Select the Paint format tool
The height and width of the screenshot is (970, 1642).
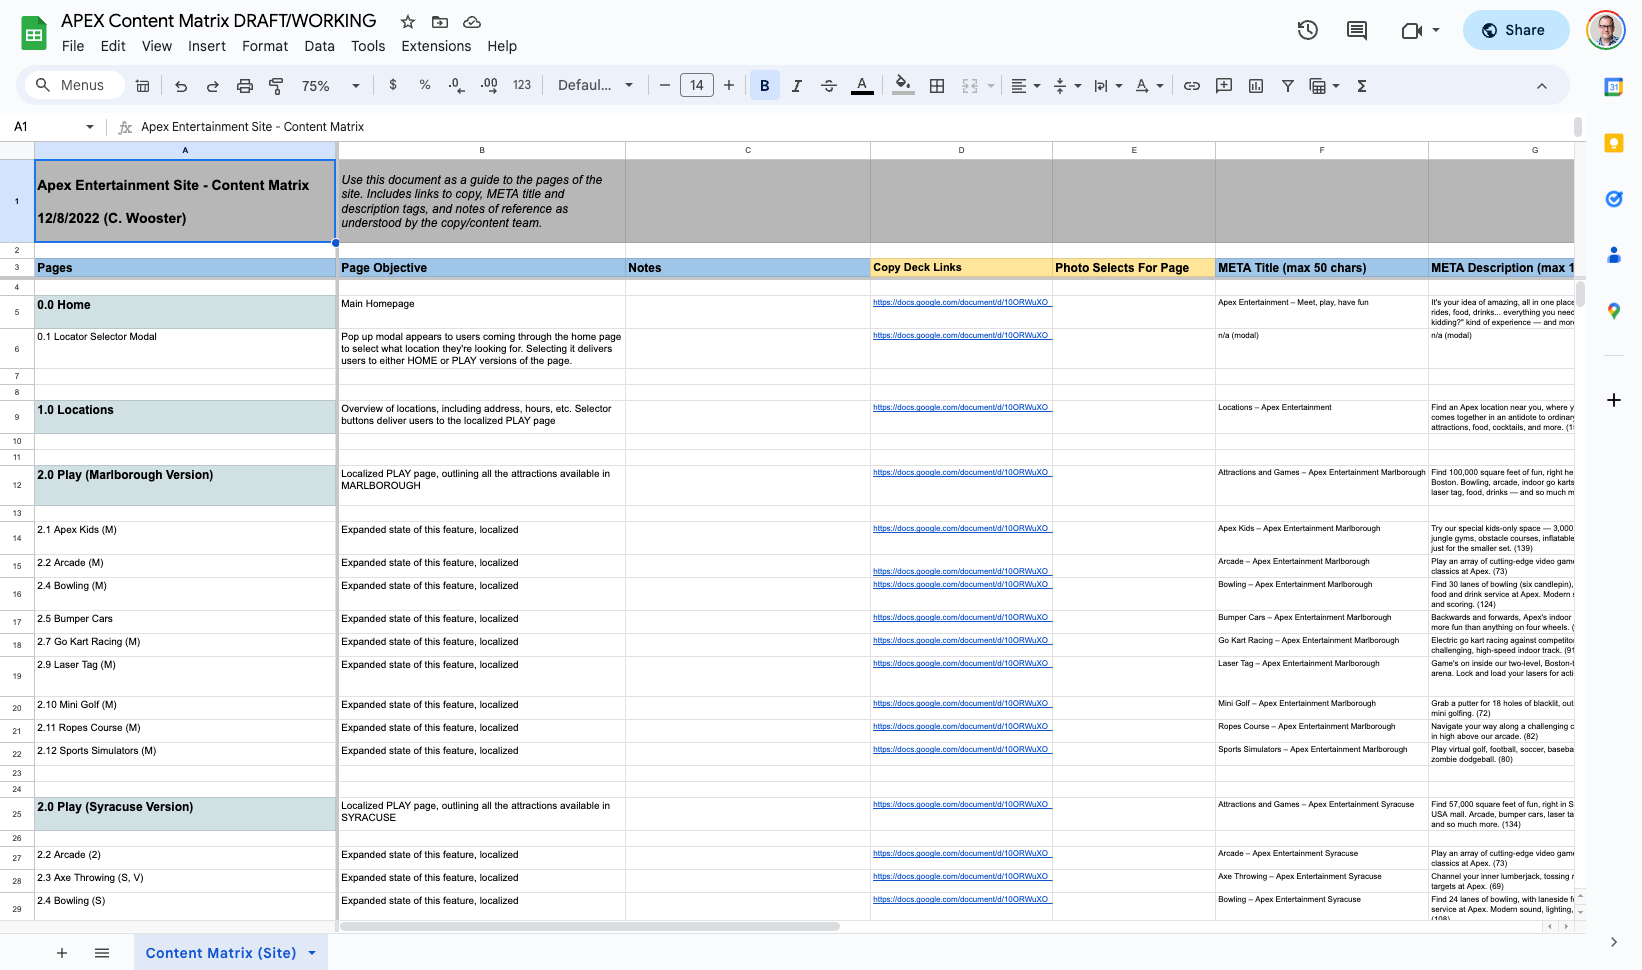coord(277,86)
